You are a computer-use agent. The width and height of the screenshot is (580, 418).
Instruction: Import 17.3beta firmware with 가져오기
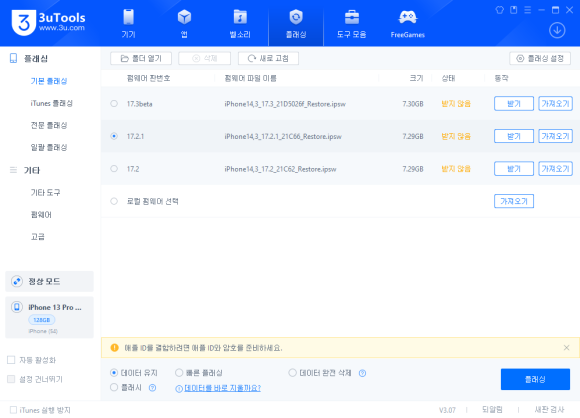(555, 104)
